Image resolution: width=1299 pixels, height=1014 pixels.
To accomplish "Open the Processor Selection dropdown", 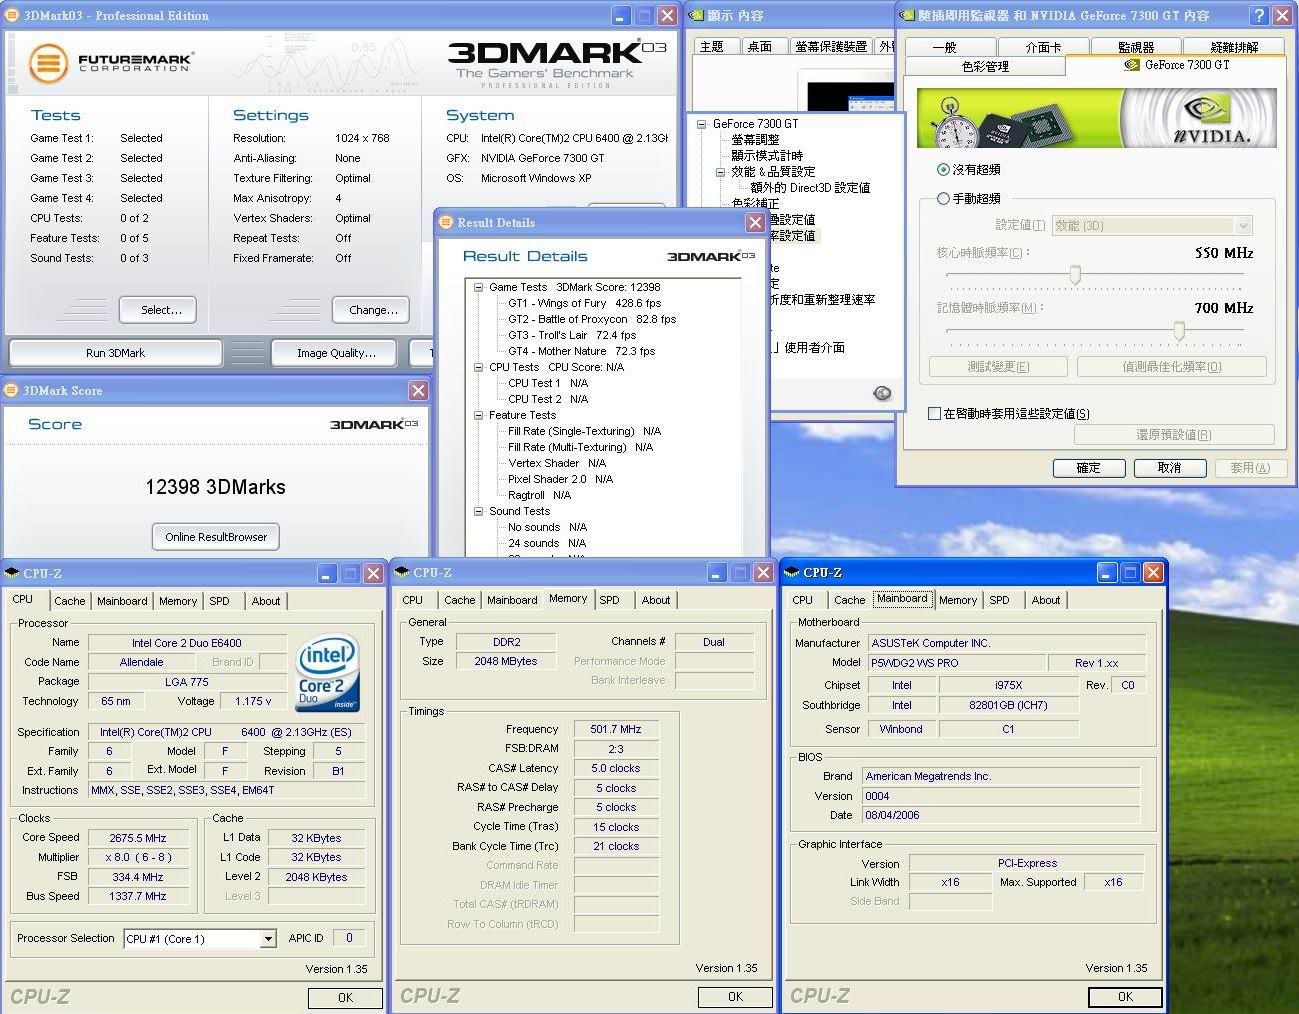I will (x=267, y=939).
